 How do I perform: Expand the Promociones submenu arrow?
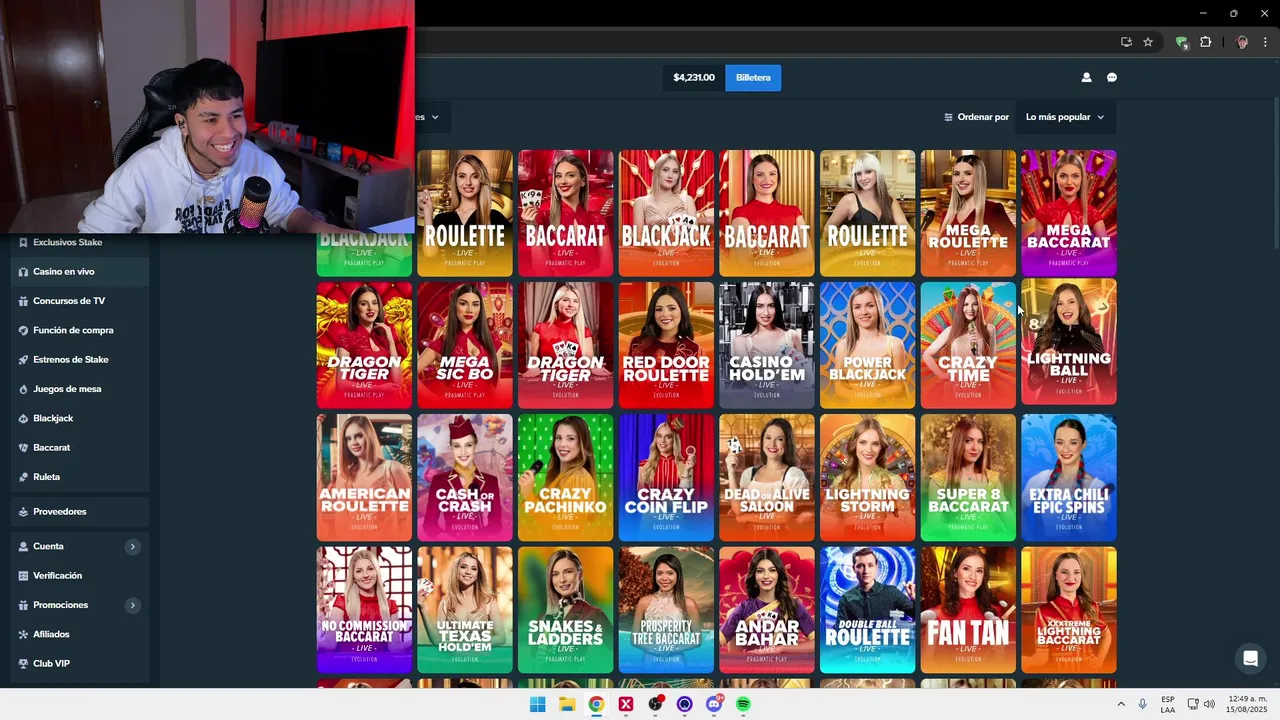(132, 605)
